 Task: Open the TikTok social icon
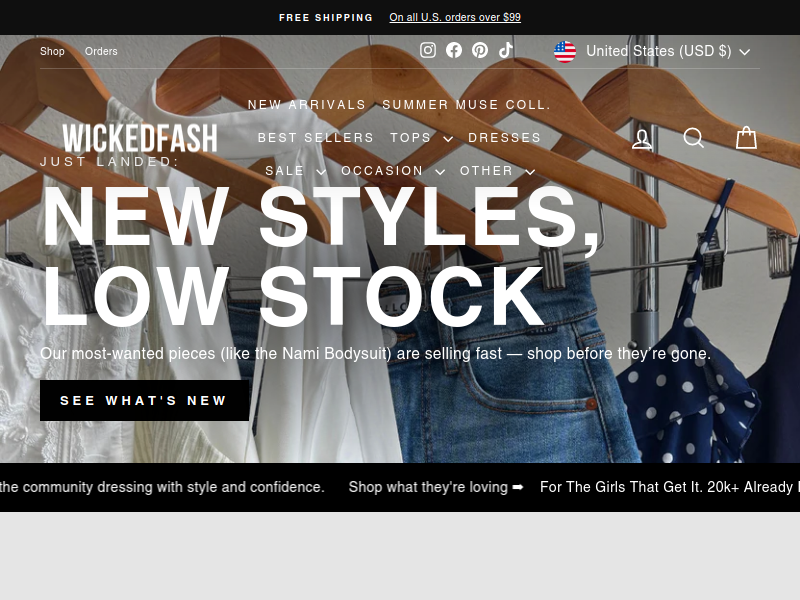click(506, 50)
